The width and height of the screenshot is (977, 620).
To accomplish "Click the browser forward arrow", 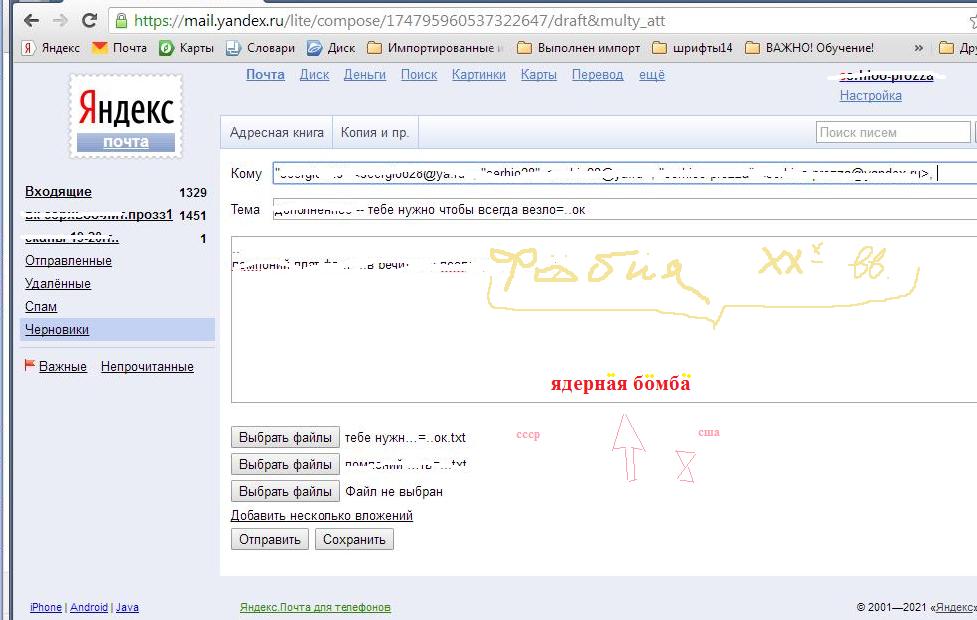I will [x=60, y=20].
